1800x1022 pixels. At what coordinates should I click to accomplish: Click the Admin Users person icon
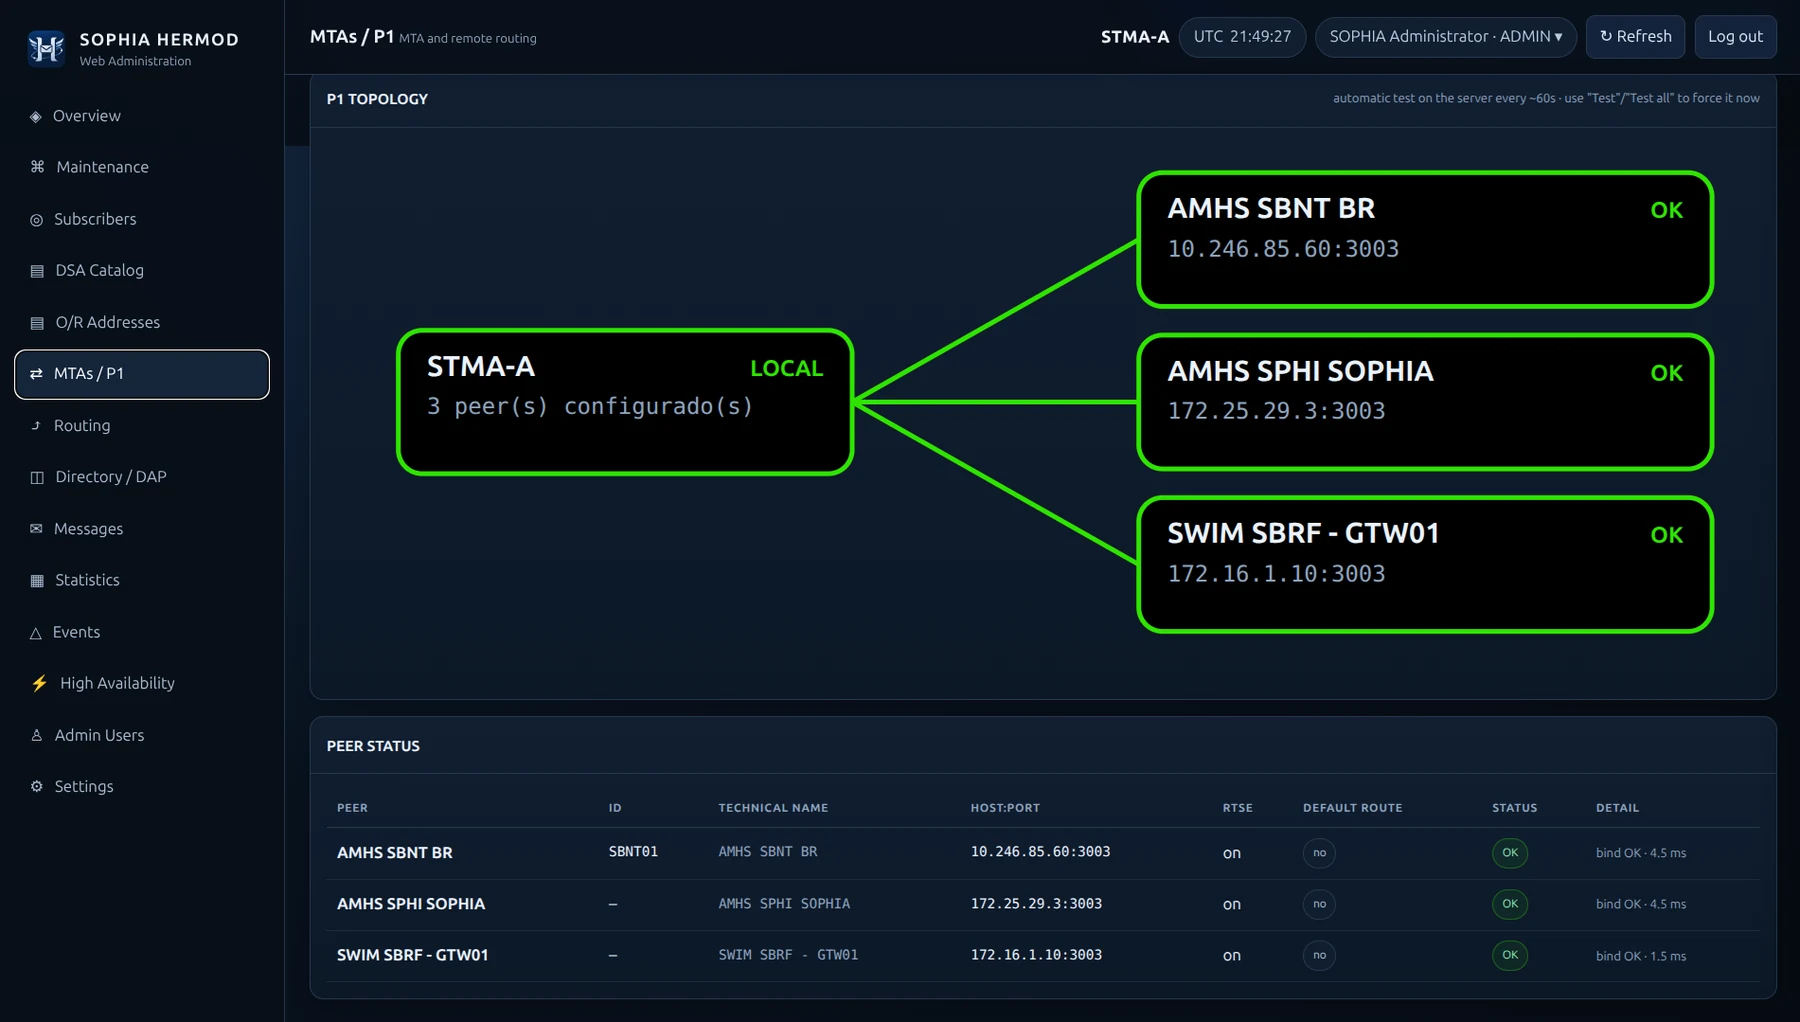(x=37, y=736)
